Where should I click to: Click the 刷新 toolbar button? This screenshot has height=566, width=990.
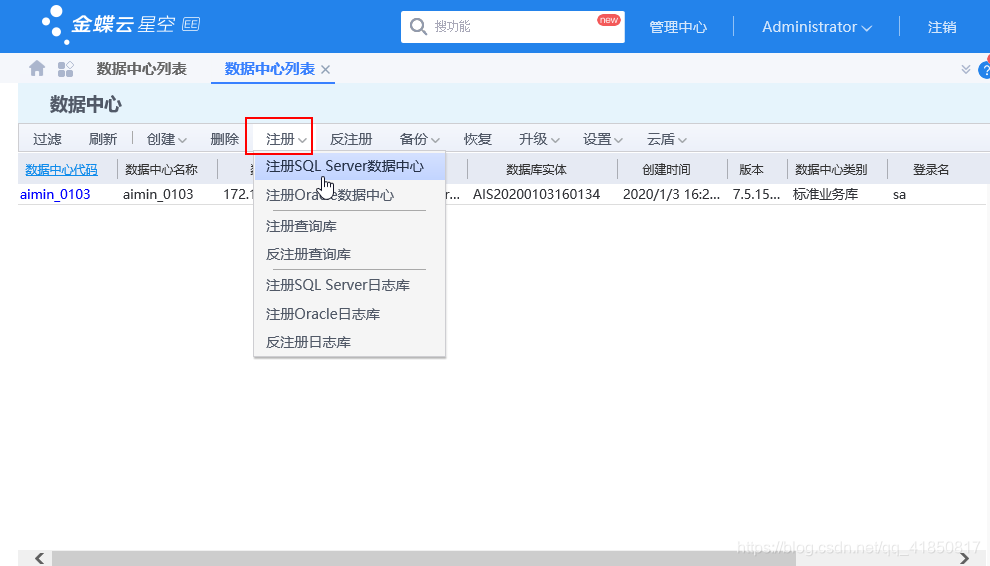[x=103, y=139]
